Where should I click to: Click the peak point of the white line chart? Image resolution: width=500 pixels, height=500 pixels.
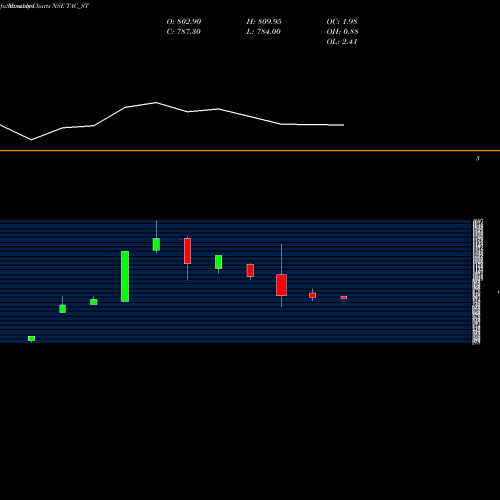pos(156,102)
